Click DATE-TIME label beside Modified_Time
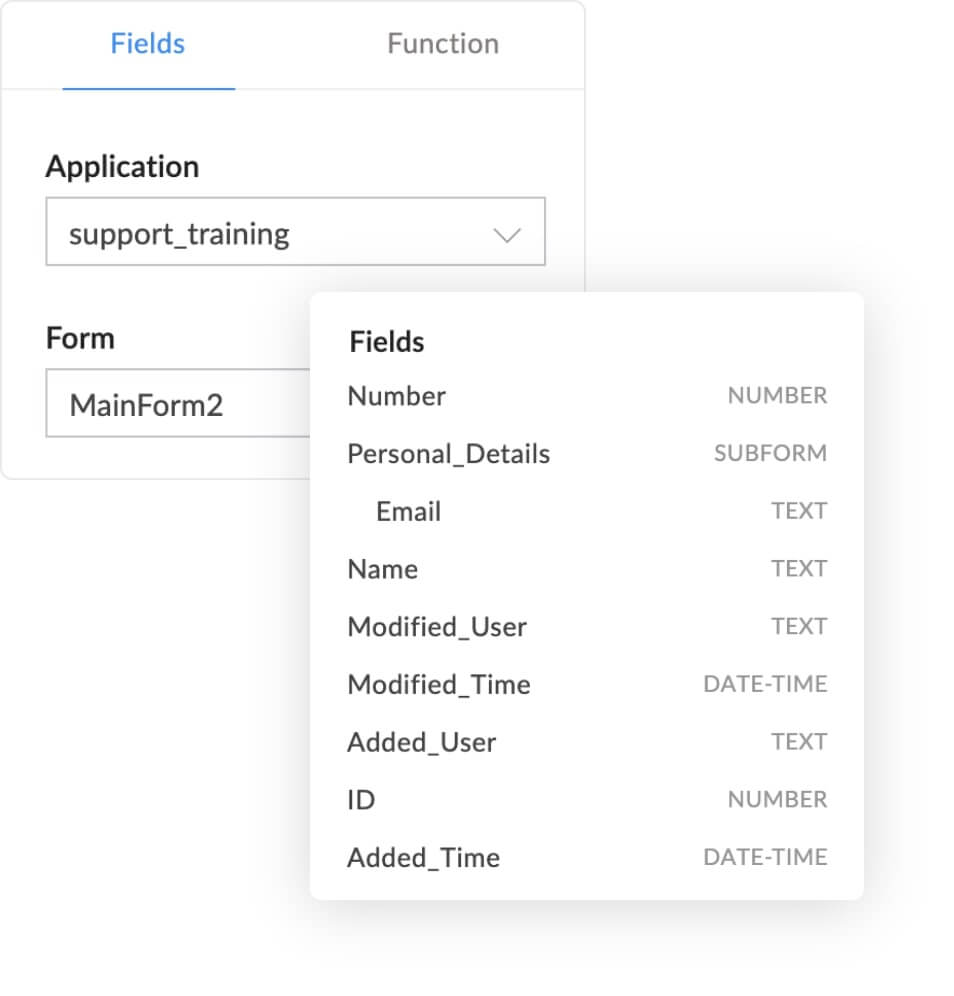The image size is (954, 996). (x=765, y=685)
